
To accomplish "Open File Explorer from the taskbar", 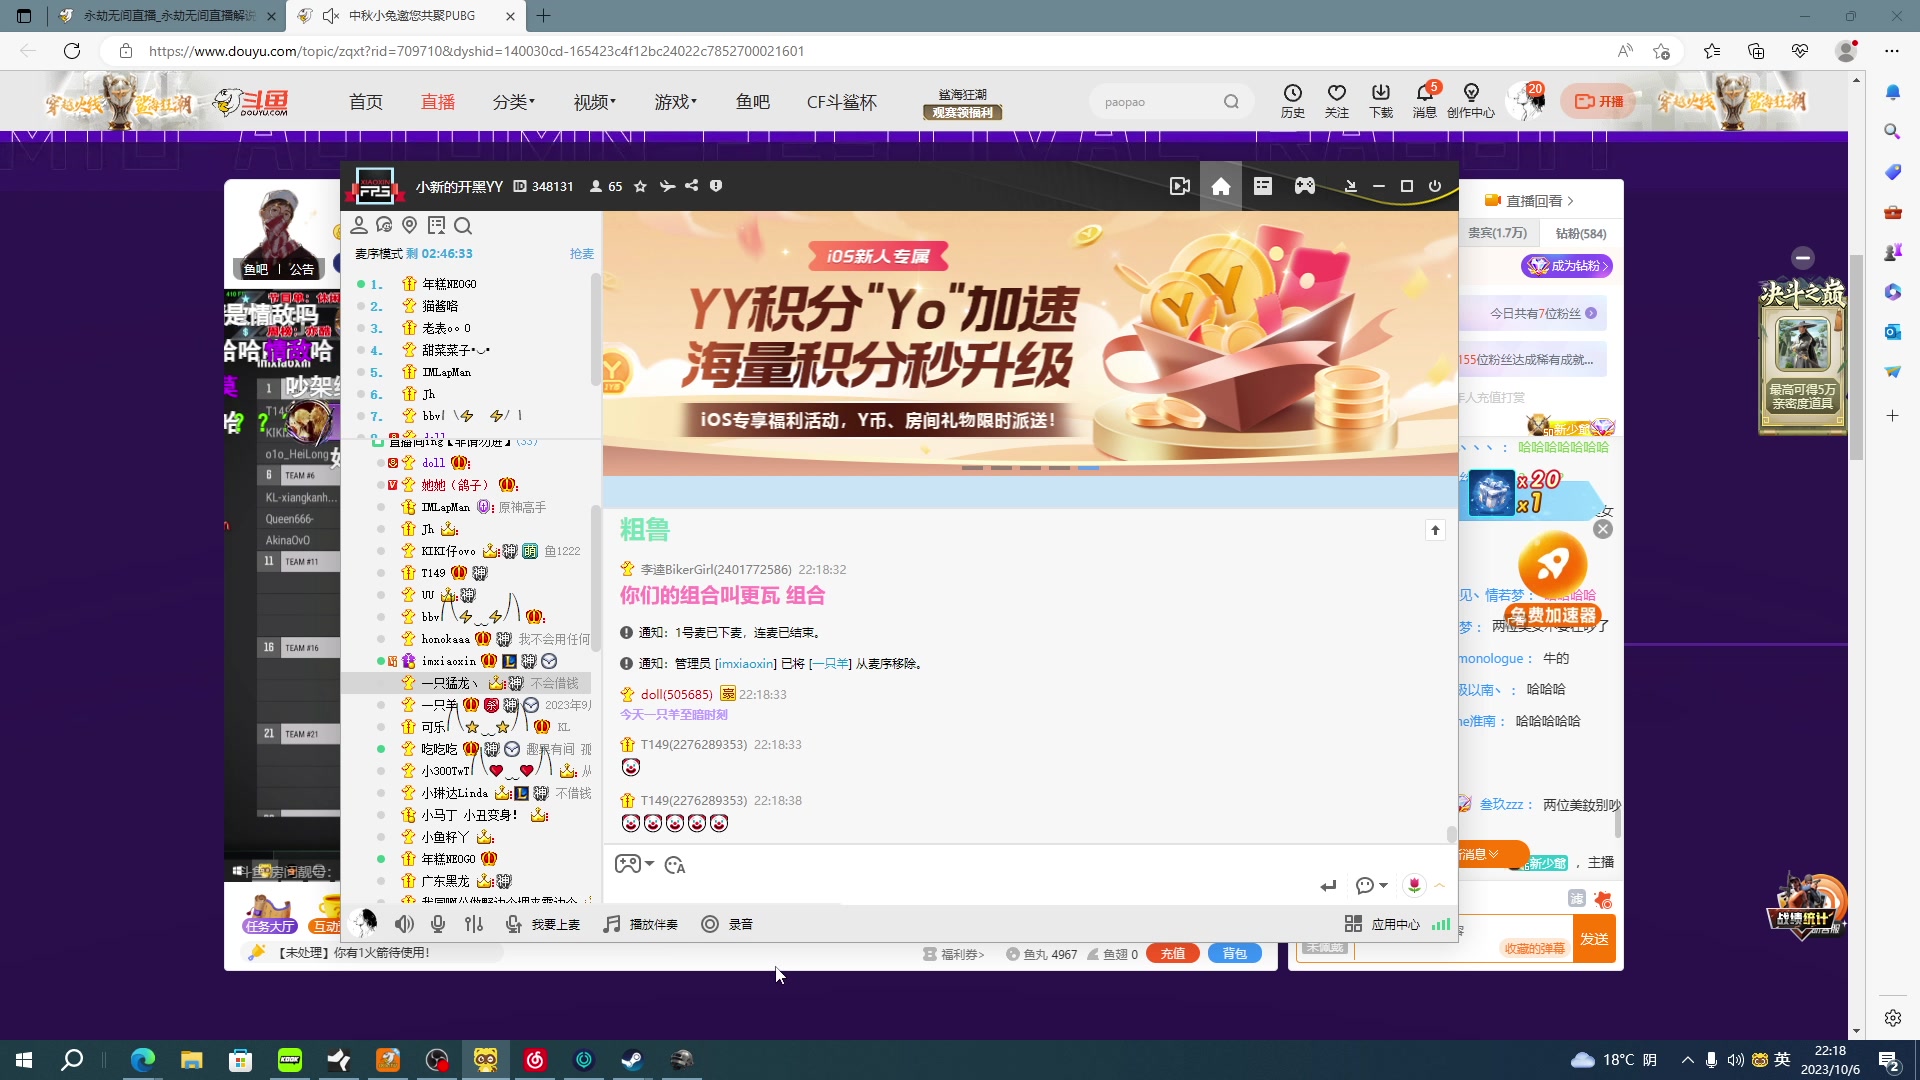I will (191, 1060).
